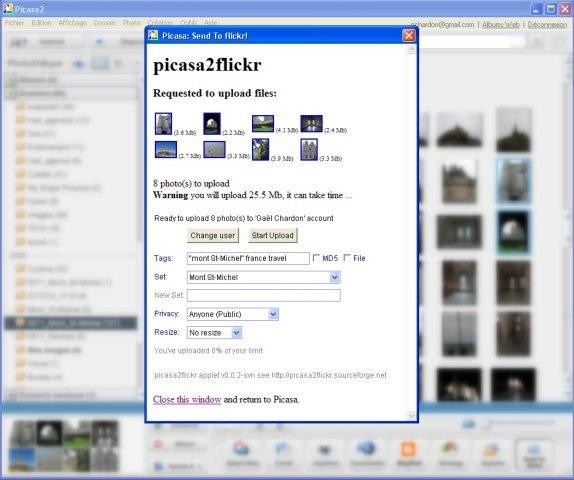Open the Resize dropdown
The width and height of the screenshot is (574, 480).
tap(214, 332)
